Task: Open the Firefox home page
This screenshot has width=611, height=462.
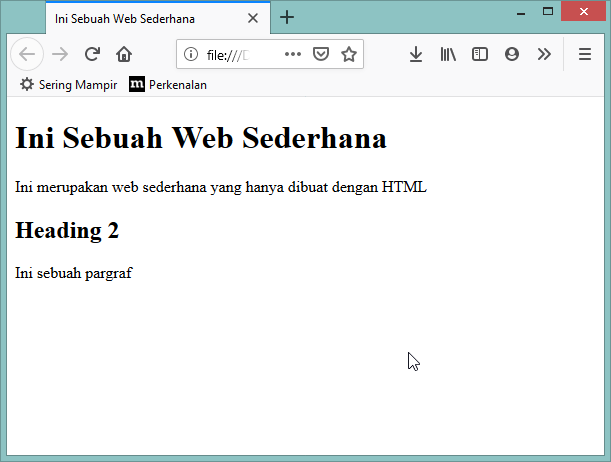Action: point(124,55)
